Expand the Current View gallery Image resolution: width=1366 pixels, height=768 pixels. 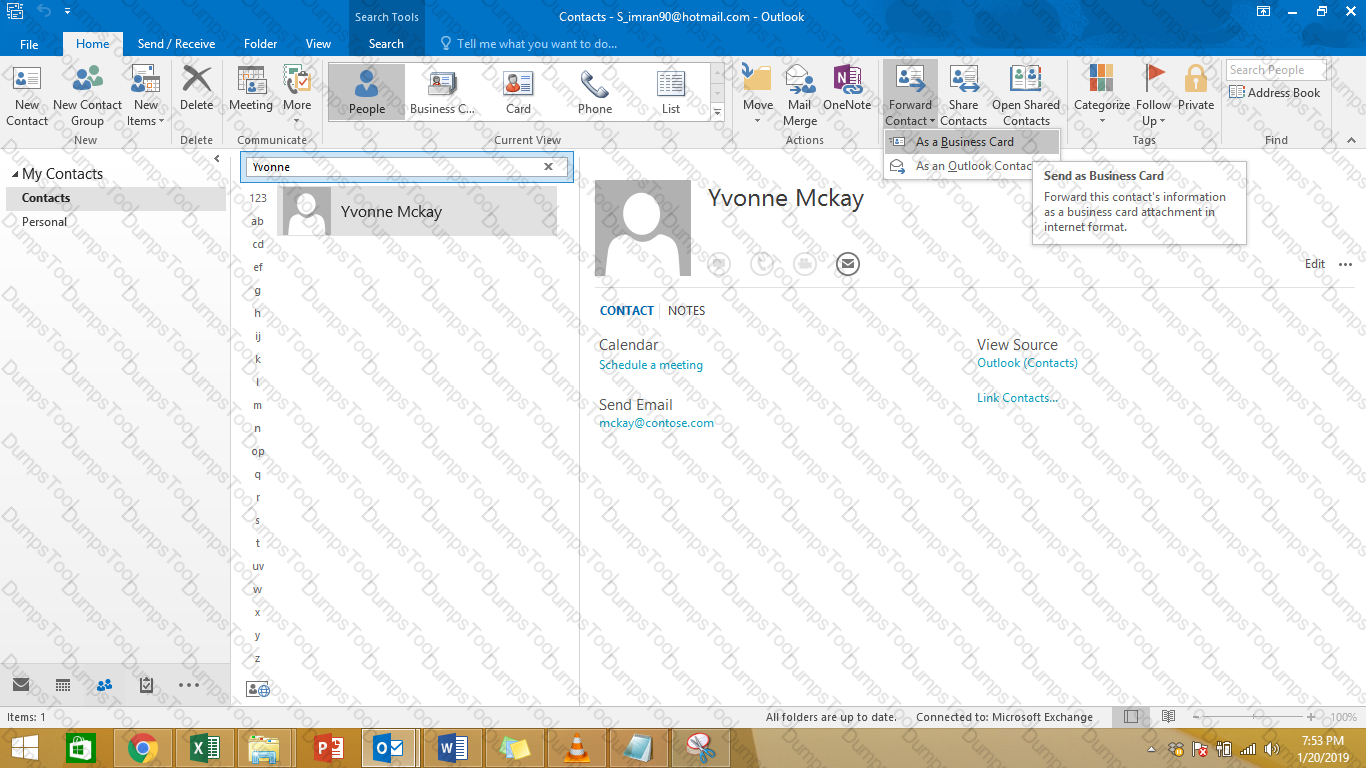coord(717,114)
